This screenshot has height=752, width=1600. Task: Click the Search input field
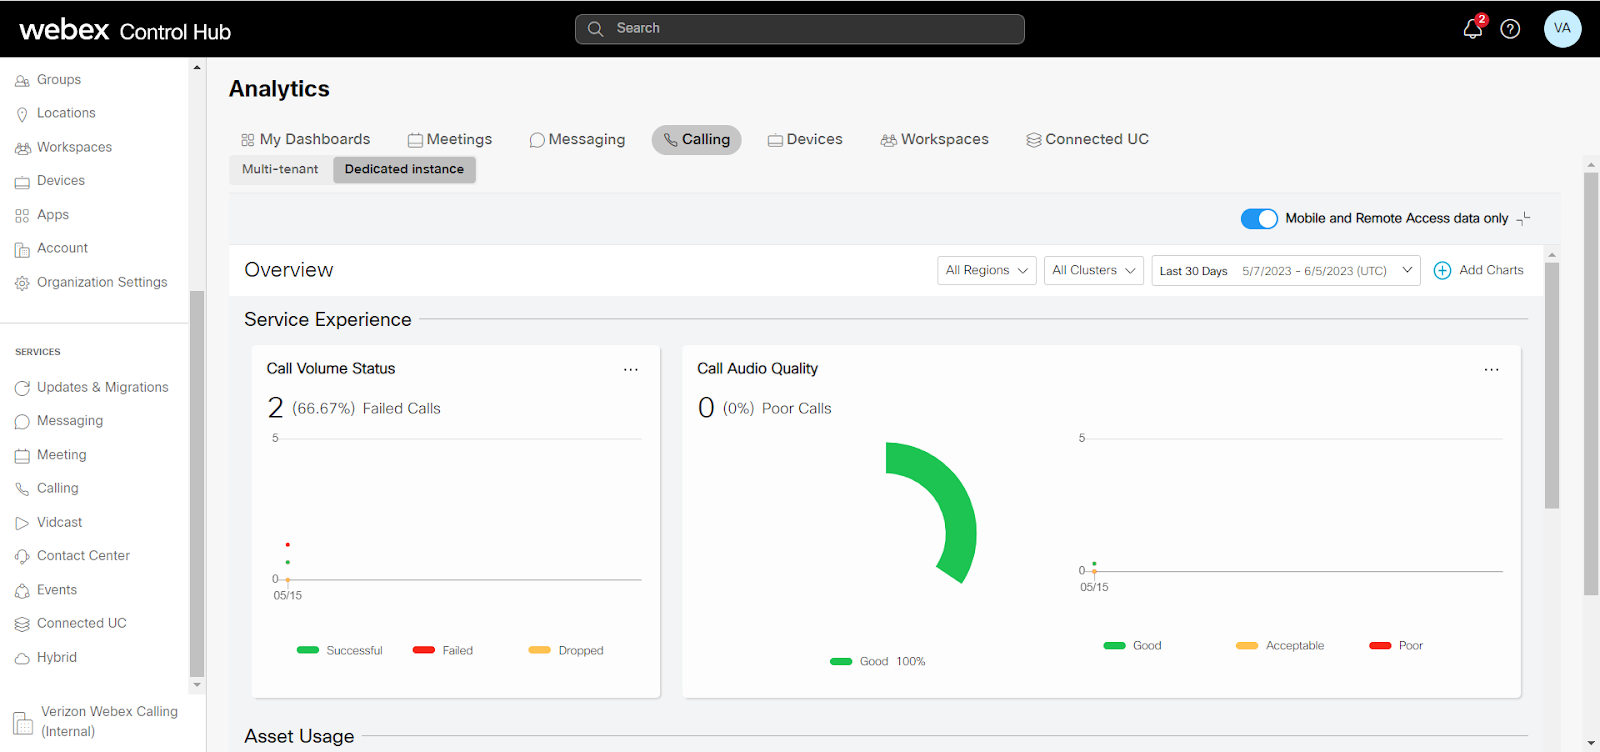click(800, 29)
